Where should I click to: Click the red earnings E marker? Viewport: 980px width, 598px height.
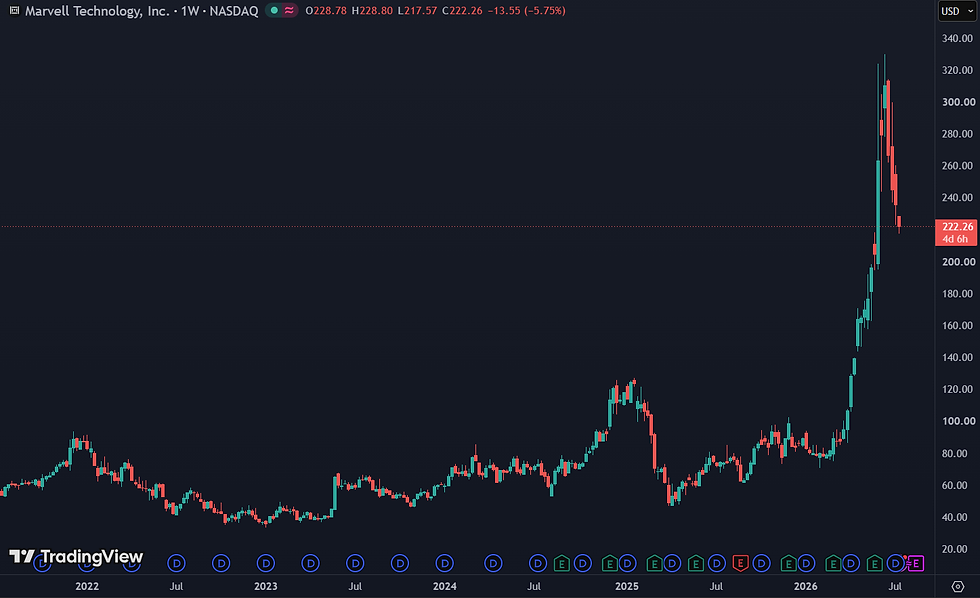[740, 564]
